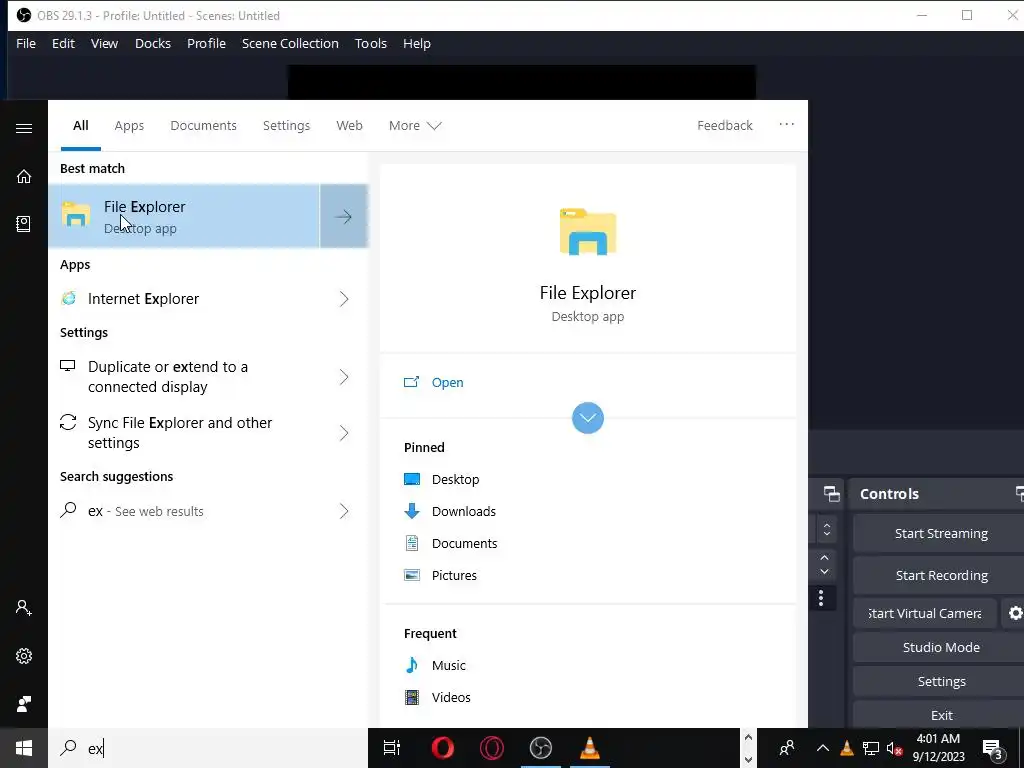Open the Start menu Windows logo

click(x=24, y=748)
